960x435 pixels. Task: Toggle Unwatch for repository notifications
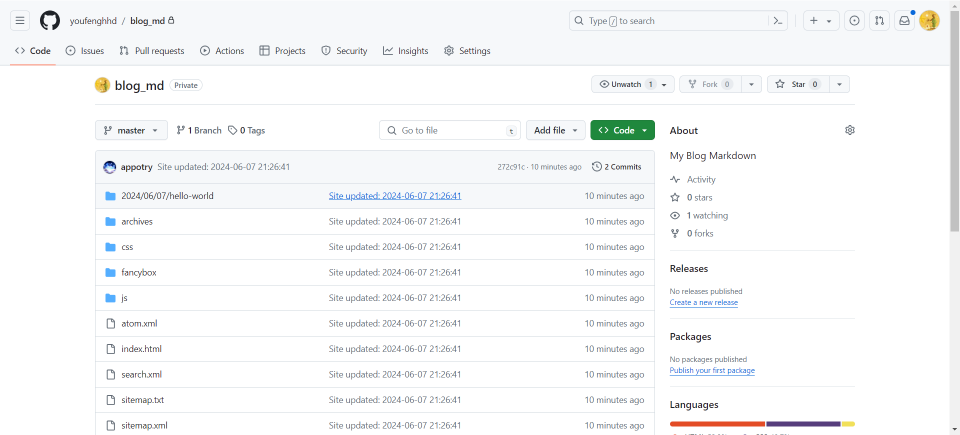pyautogui.click(x=626, y=84)
